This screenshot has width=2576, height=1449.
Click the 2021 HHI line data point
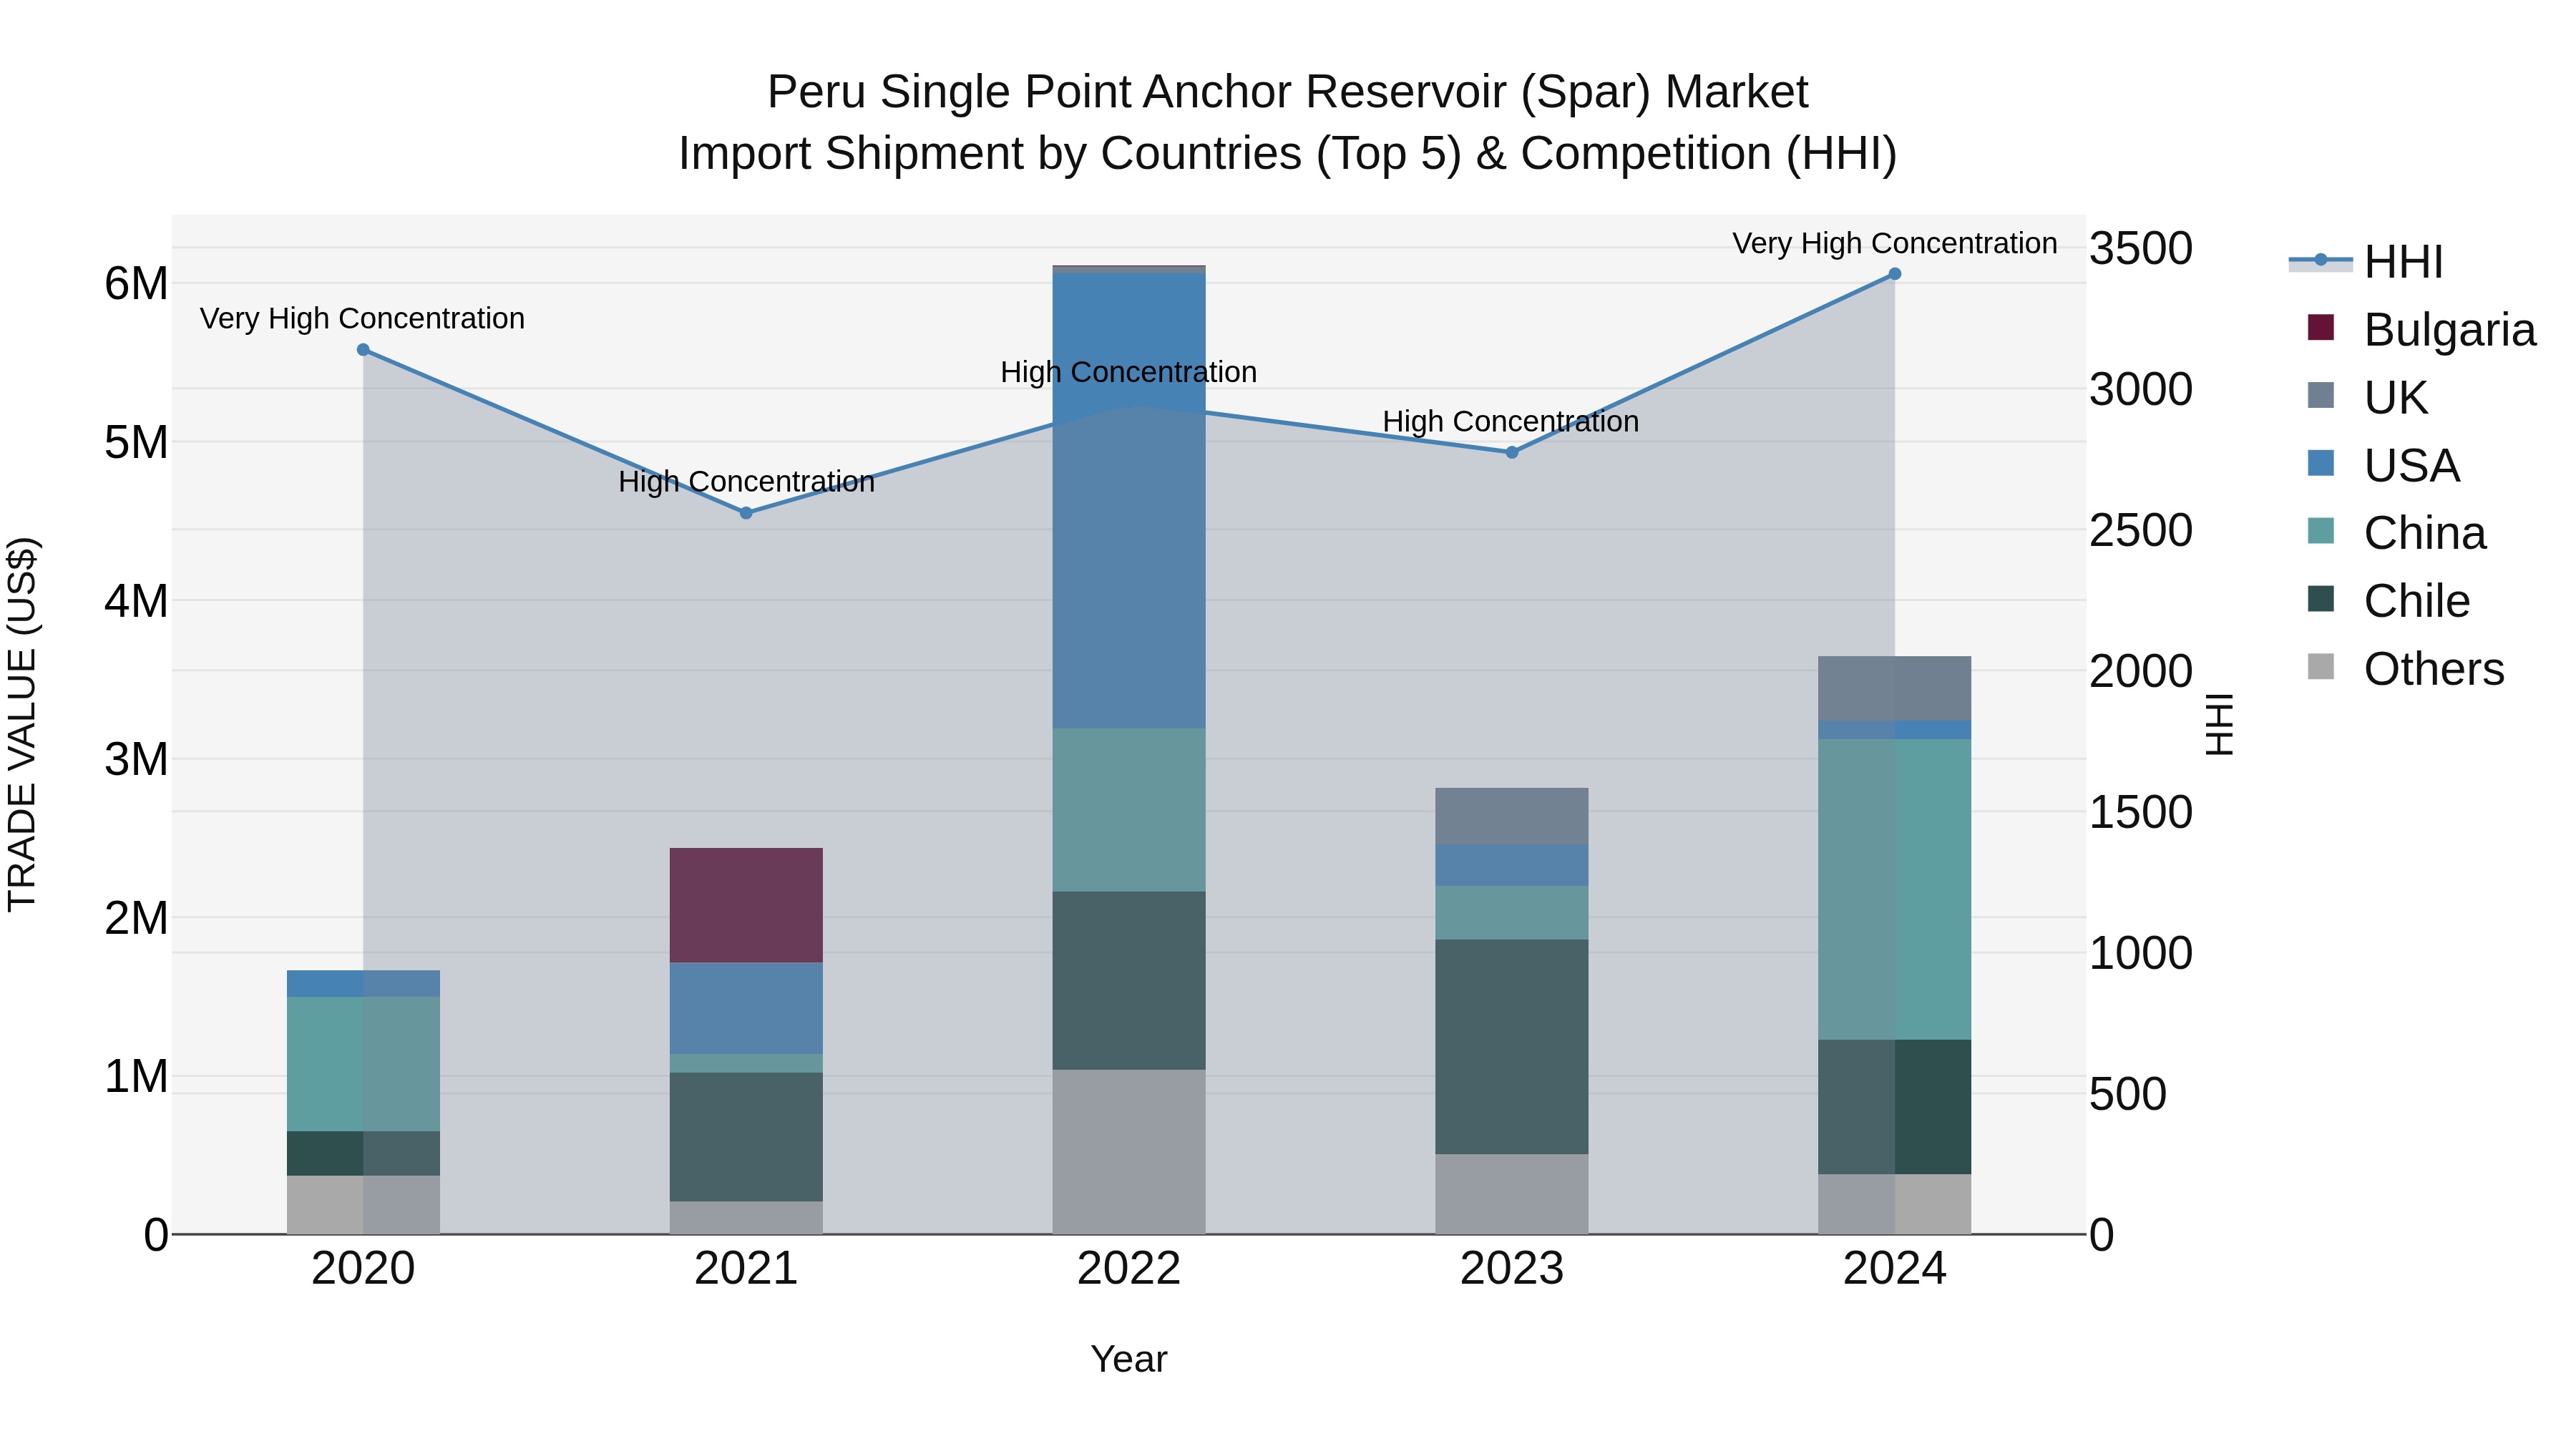coord(746,513)
